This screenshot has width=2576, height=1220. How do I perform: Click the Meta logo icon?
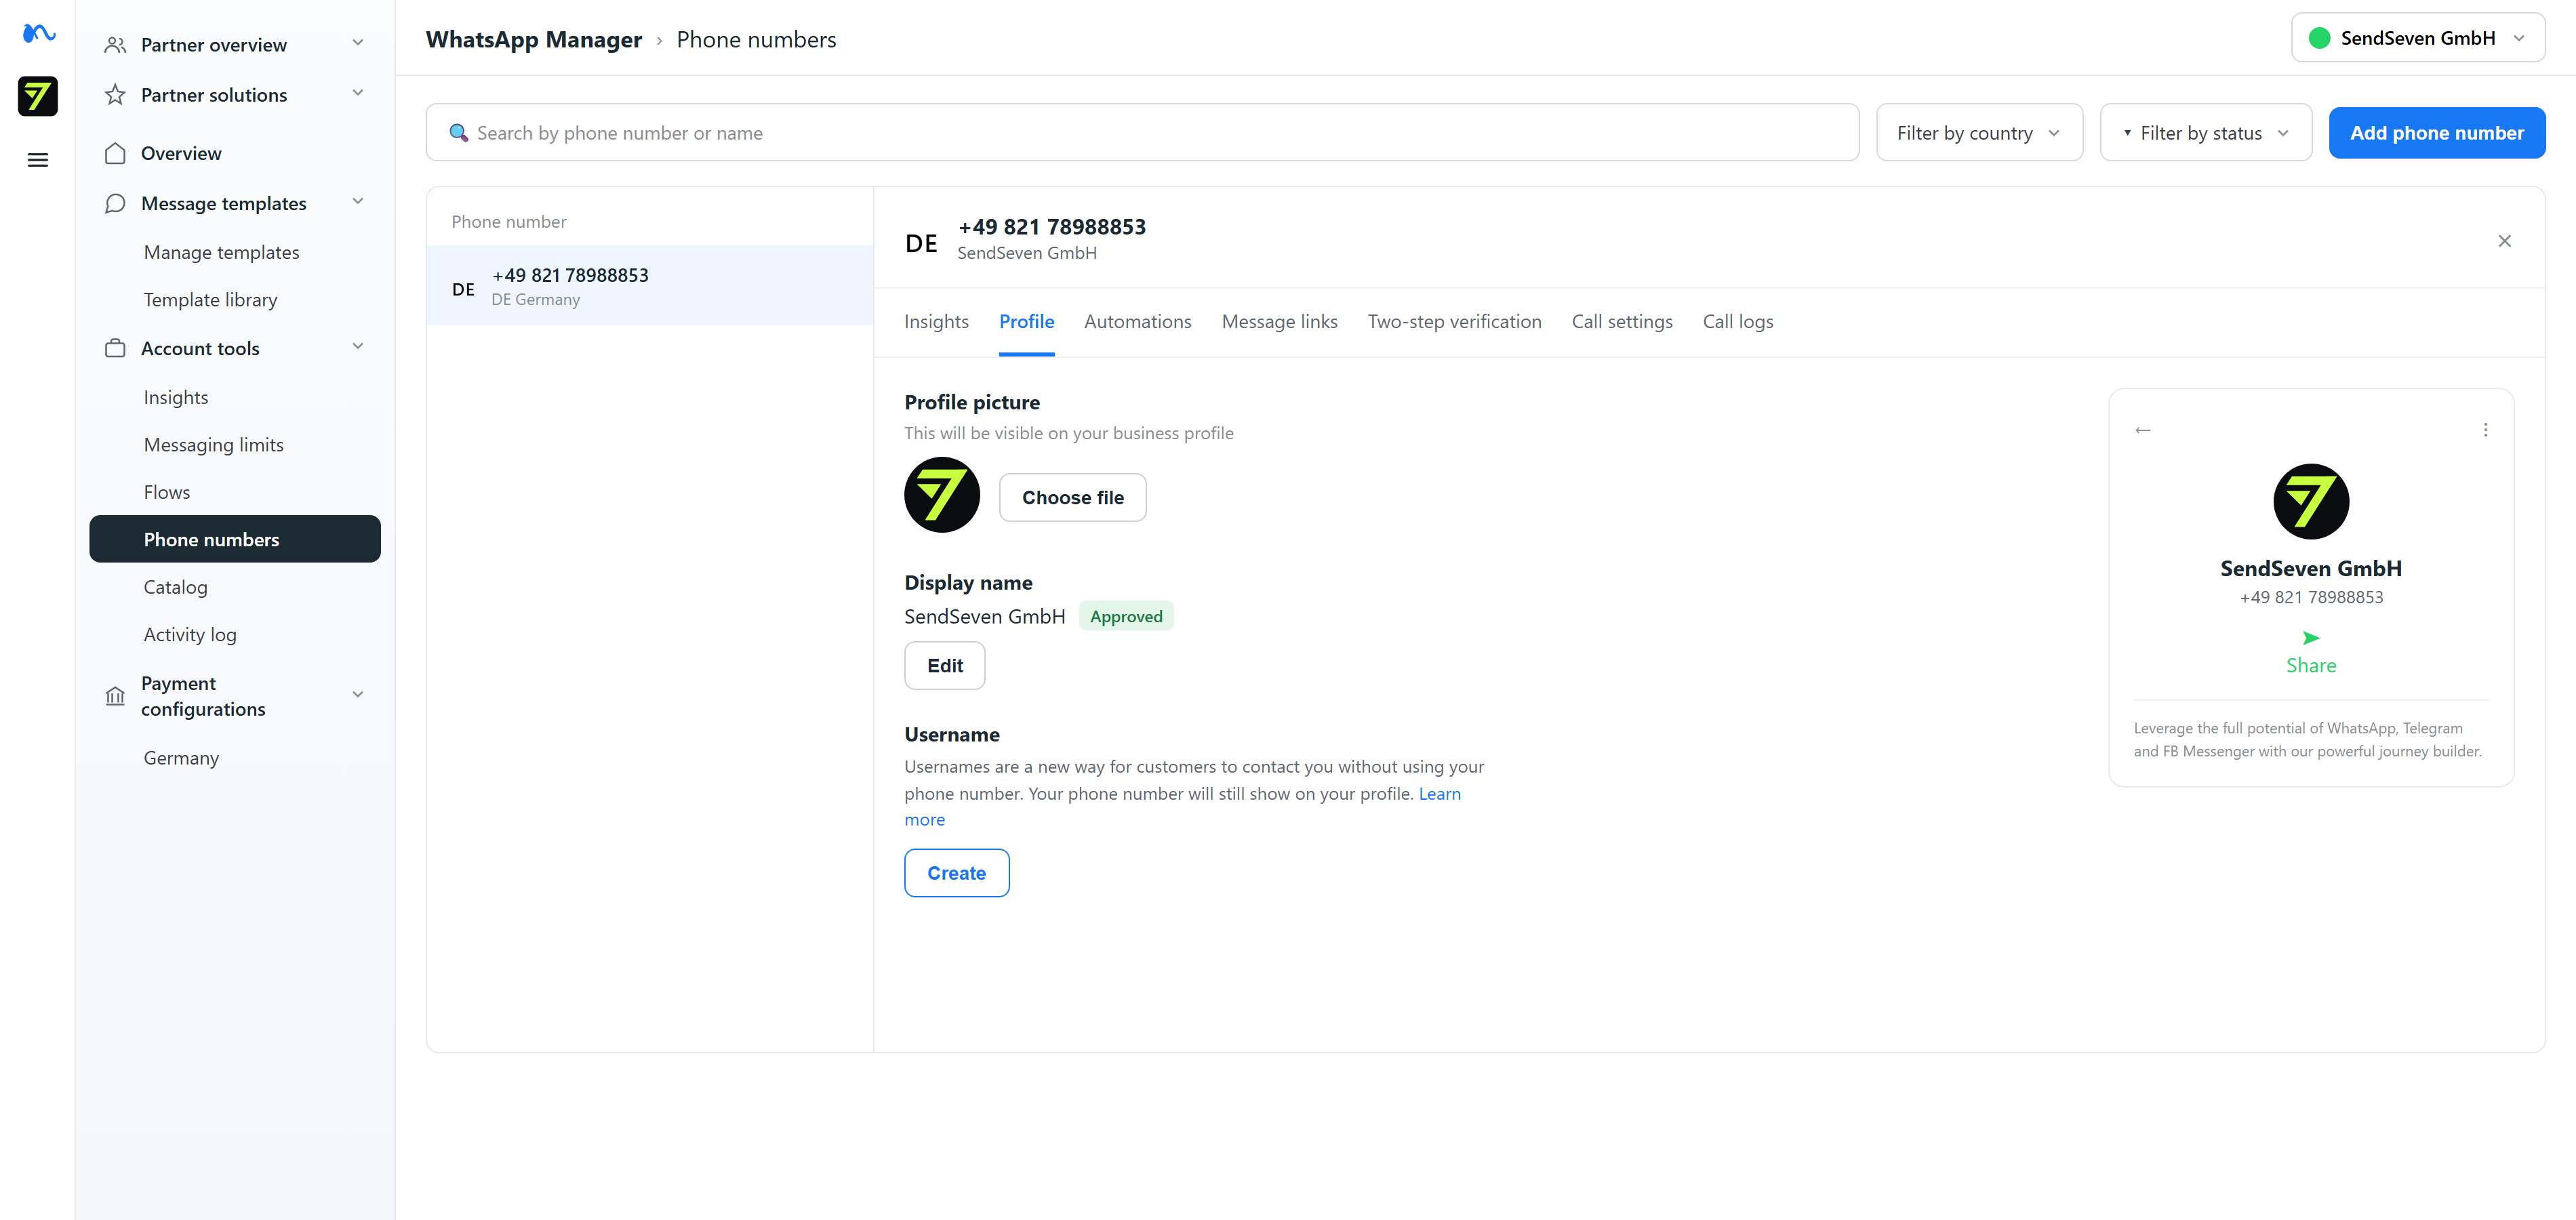[38, 34]
